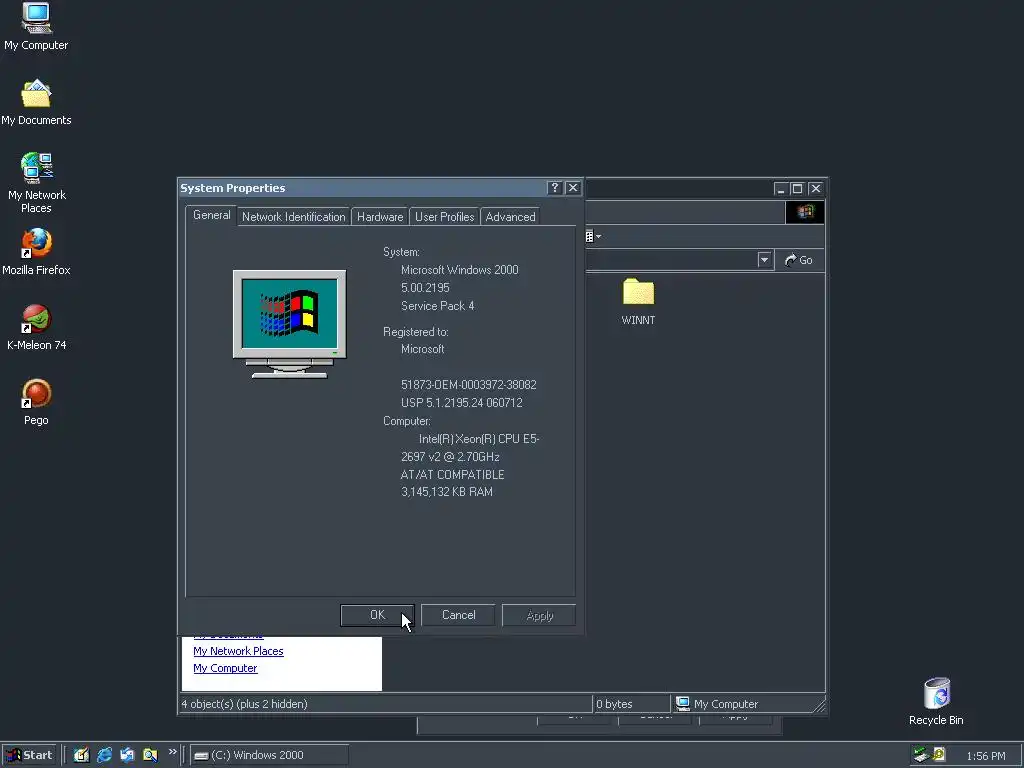Click the 'Microsoft Windows 2000' system text
This screenshot has width=1024, height=768.
coord(460,270)
